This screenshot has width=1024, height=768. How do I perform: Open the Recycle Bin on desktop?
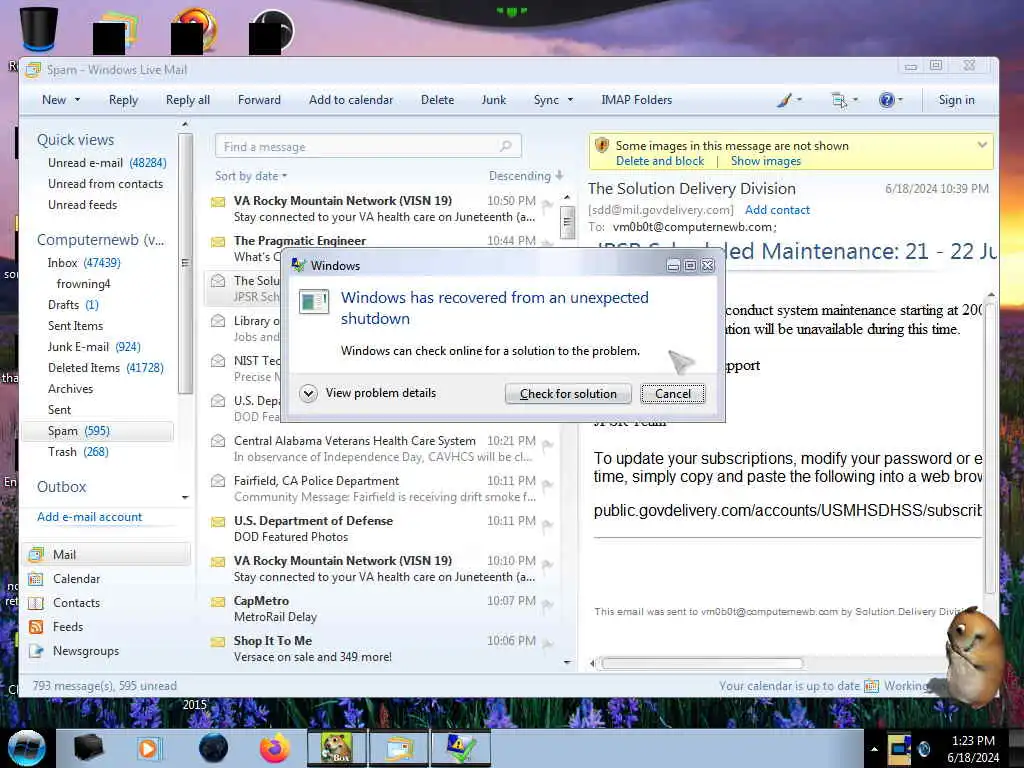39,29
